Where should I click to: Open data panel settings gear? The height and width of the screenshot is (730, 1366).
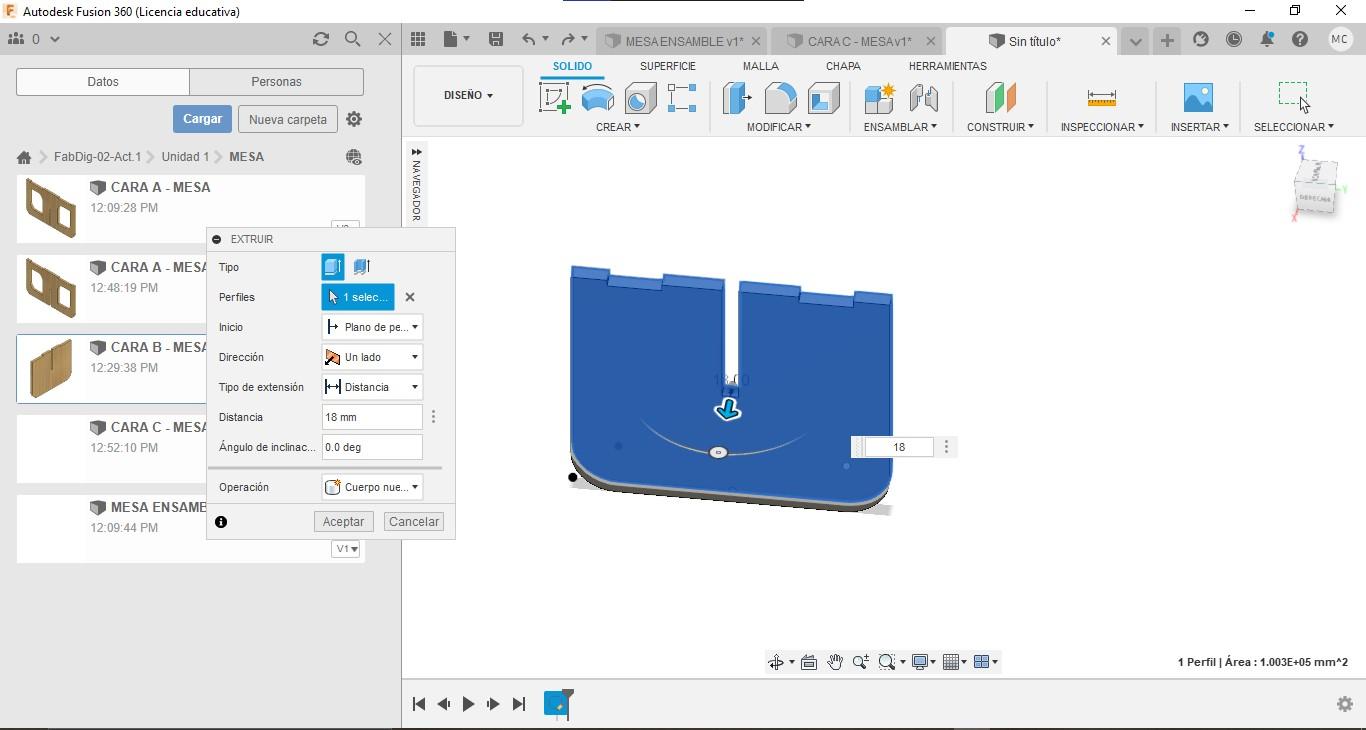pos(354,119)
